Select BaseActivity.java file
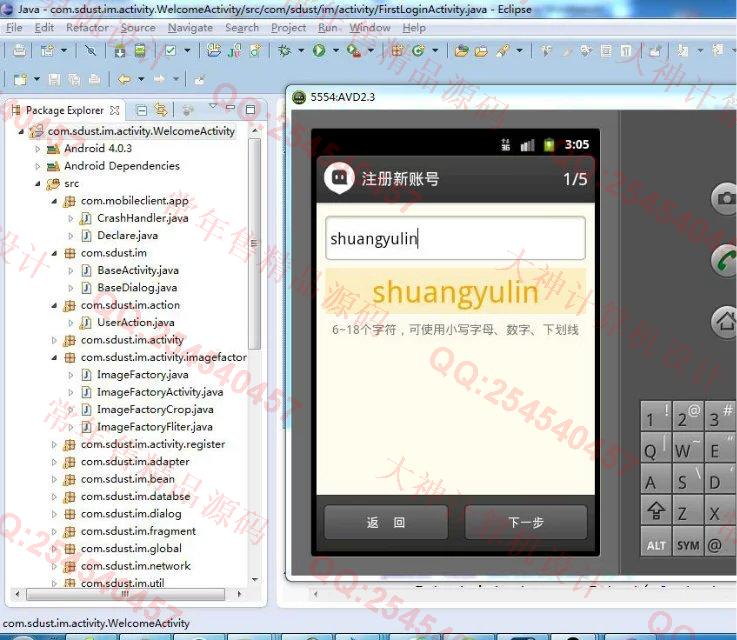The width and height of the screenshot is (737, 640). [138, 271]
